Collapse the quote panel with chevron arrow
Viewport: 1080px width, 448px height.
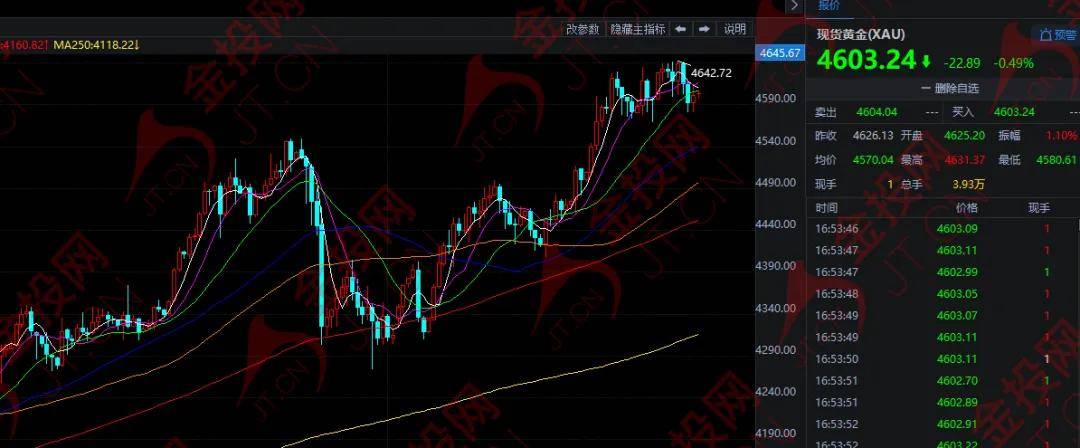tap(795, 6)
